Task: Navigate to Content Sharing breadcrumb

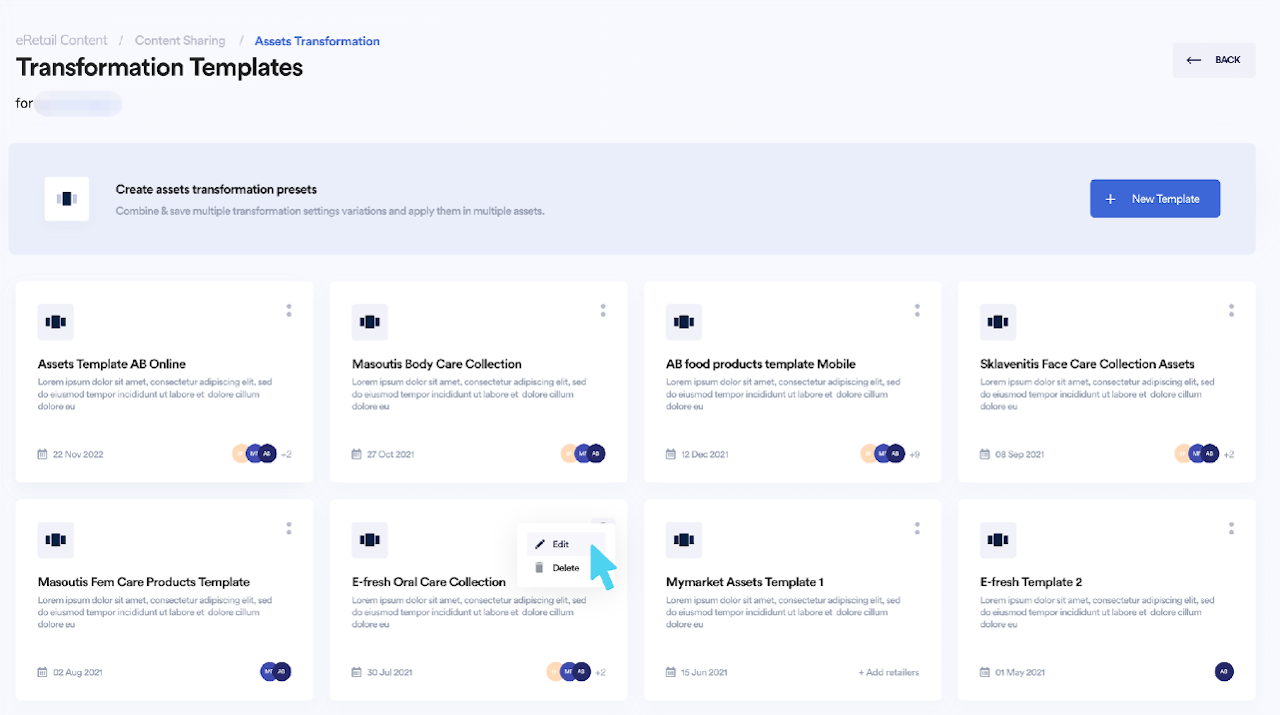Action: click(x=180, y=41)
